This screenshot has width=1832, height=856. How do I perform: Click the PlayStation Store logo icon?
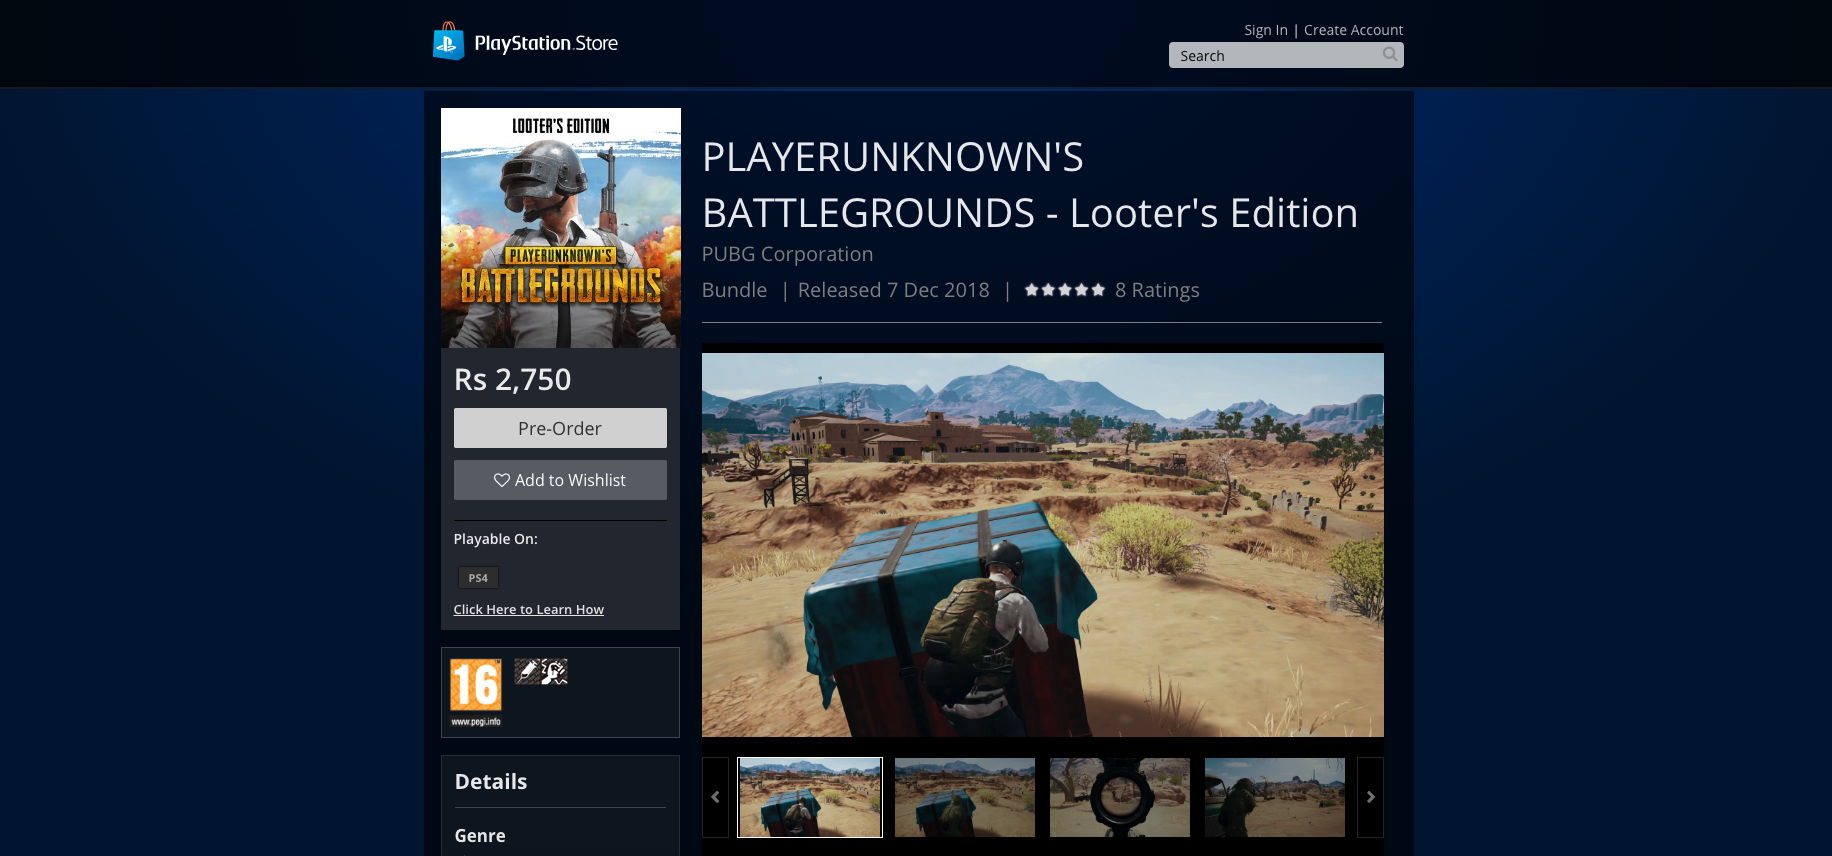(x=448, y=42)
